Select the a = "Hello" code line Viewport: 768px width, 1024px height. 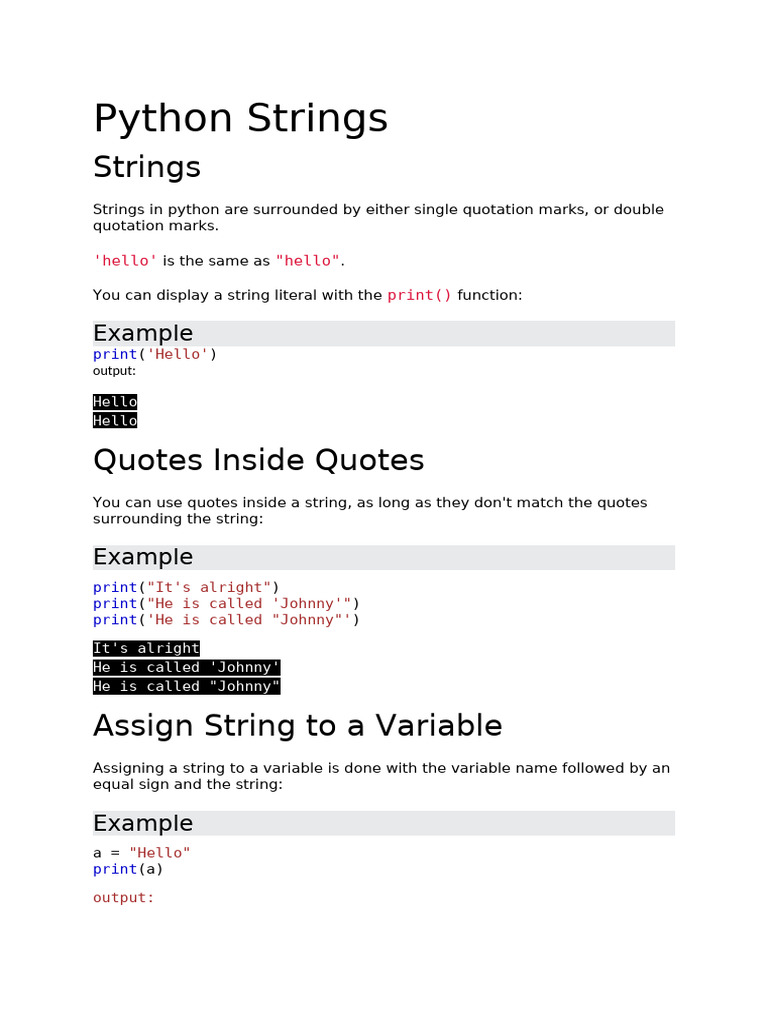coord(142,853)
